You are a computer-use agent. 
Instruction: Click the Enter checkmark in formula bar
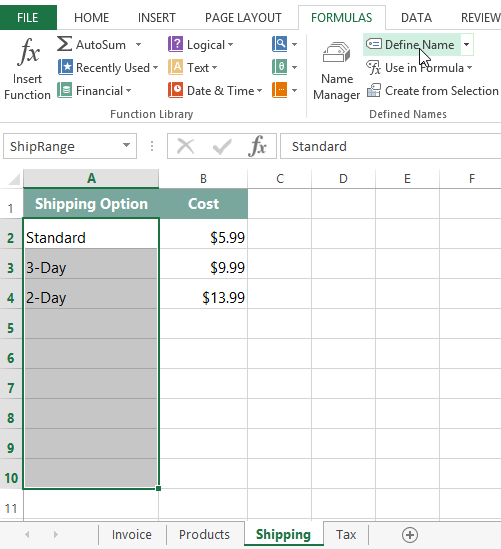222,146
